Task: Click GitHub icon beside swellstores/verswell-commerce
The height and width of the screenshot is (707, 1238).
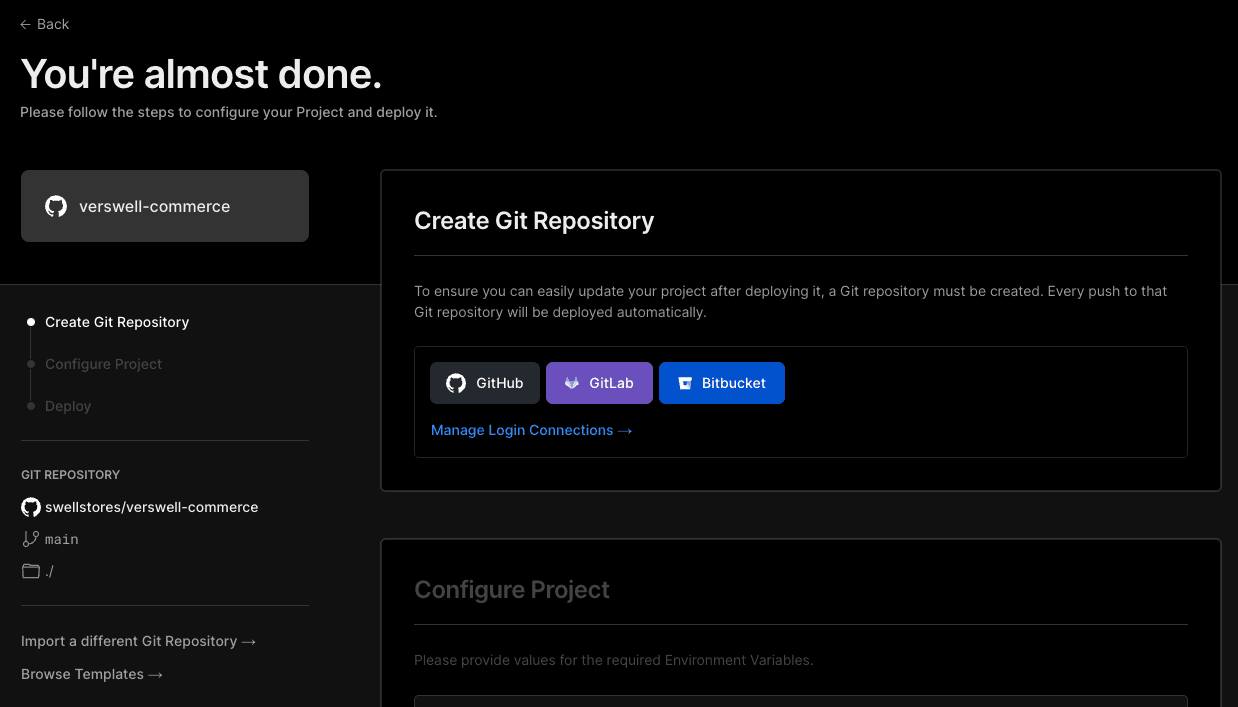Action: (31, 507)
